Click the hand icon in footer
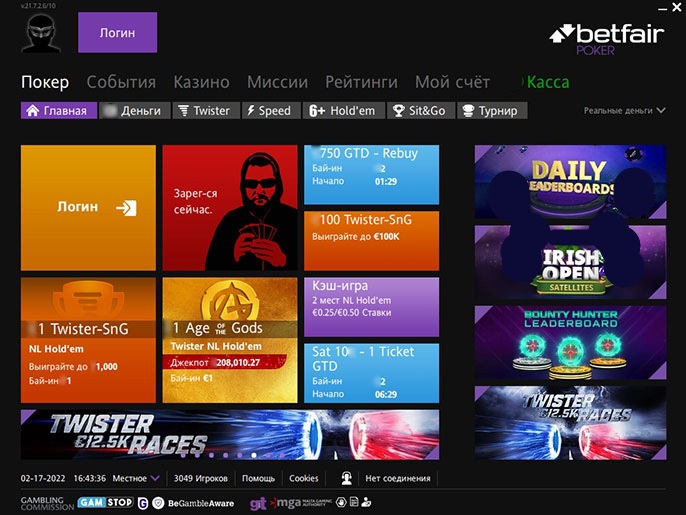The image size is (686, 515). 341,502
